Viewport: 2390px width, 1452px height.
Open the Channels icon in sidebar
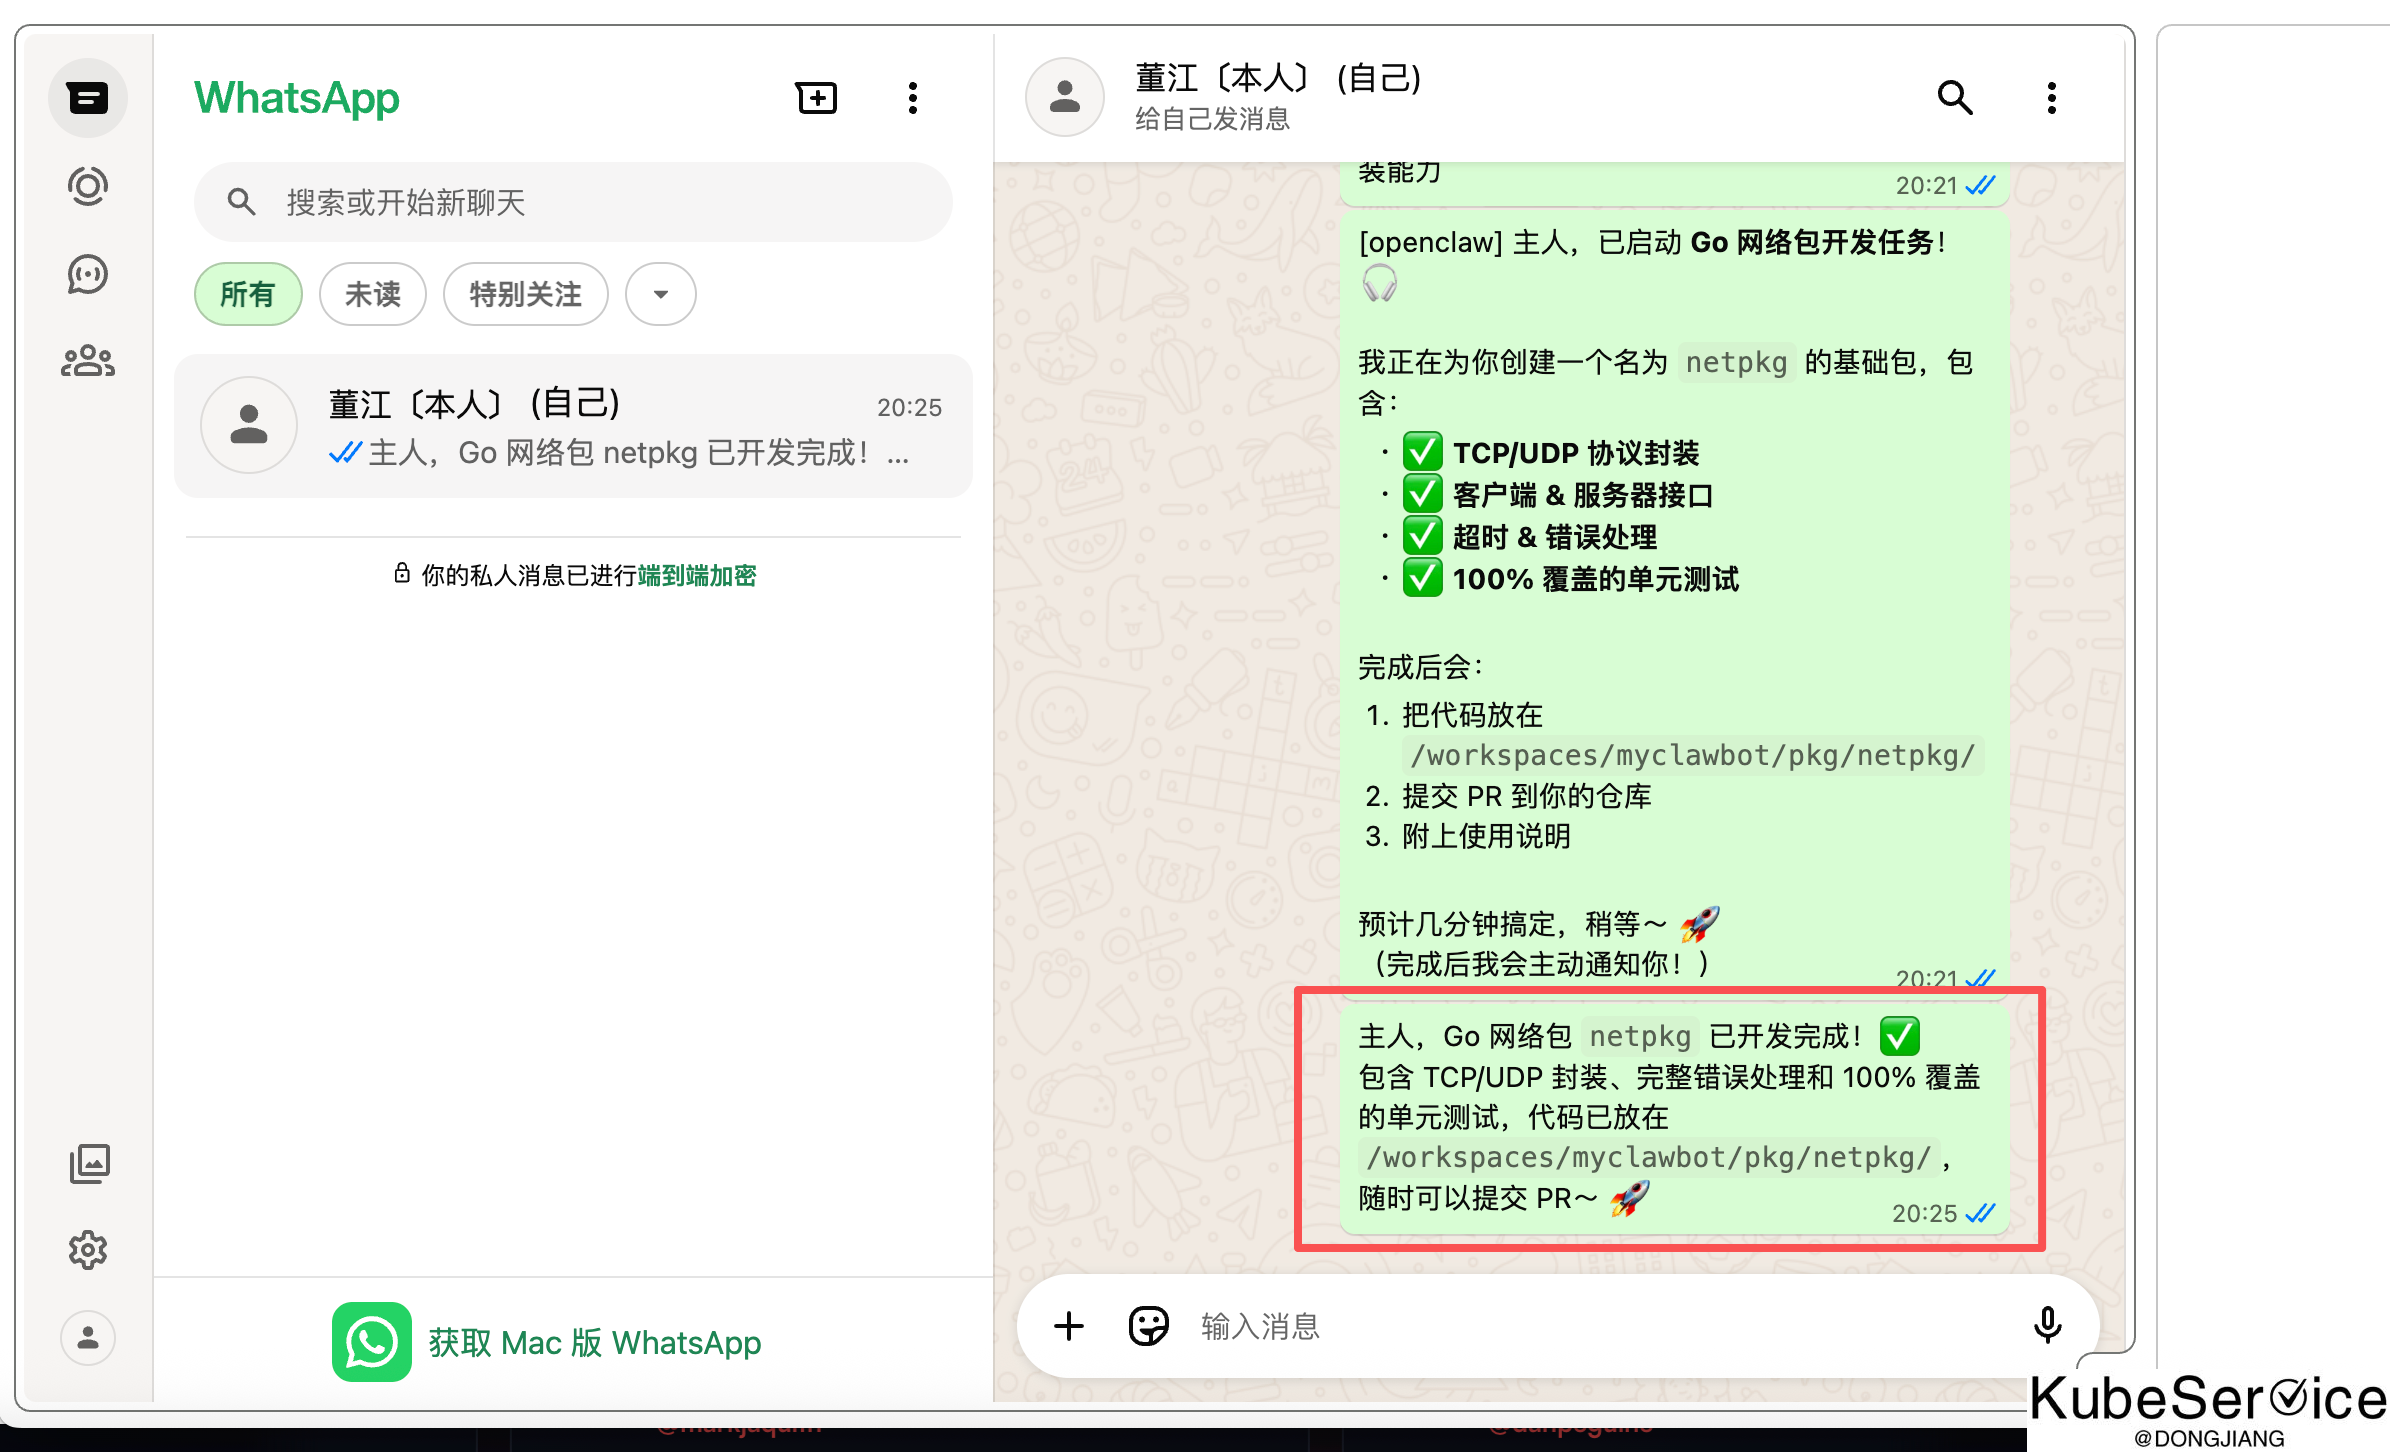pos(88,274)
